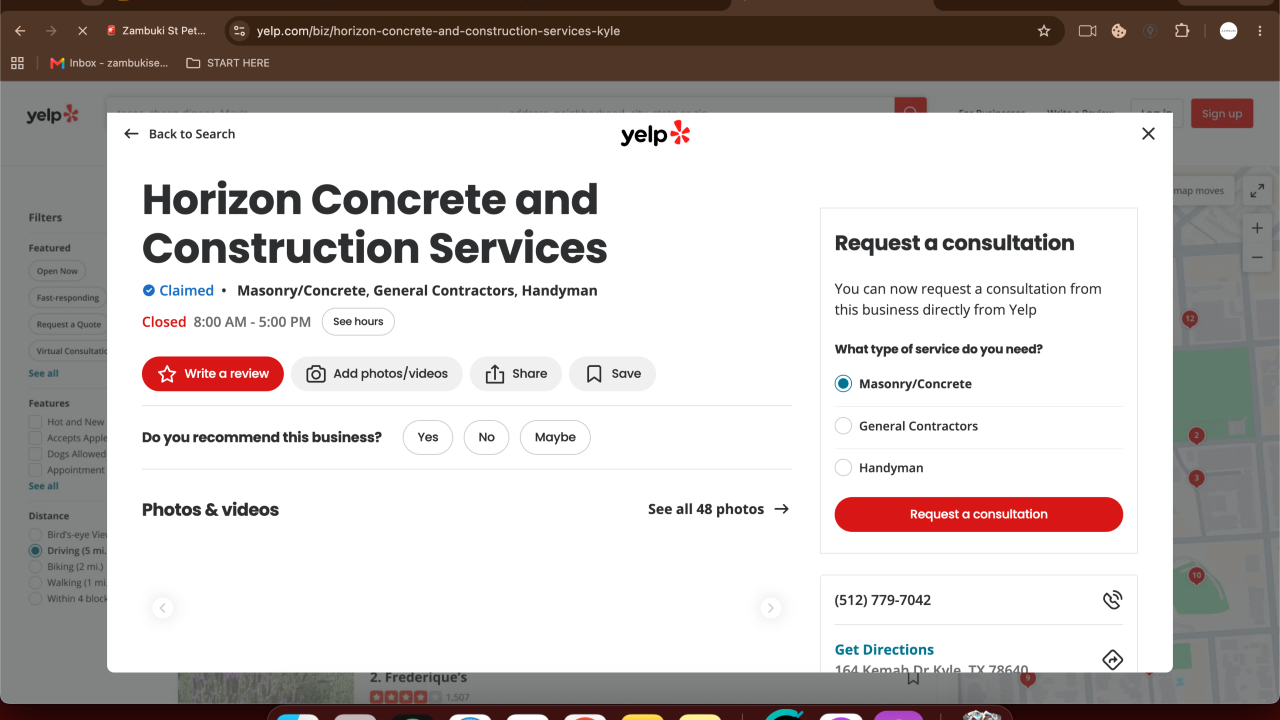This screenshot has height=720, width=1280.
Task: Click the blue Claimed badge
Action: (178, 291)
